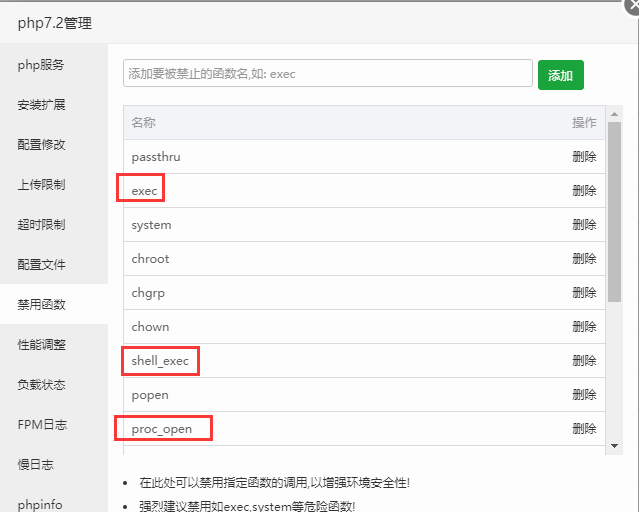Click the chgrp name cell
The height and width of the screenshot is (512, 639).
tap(148, 293)
